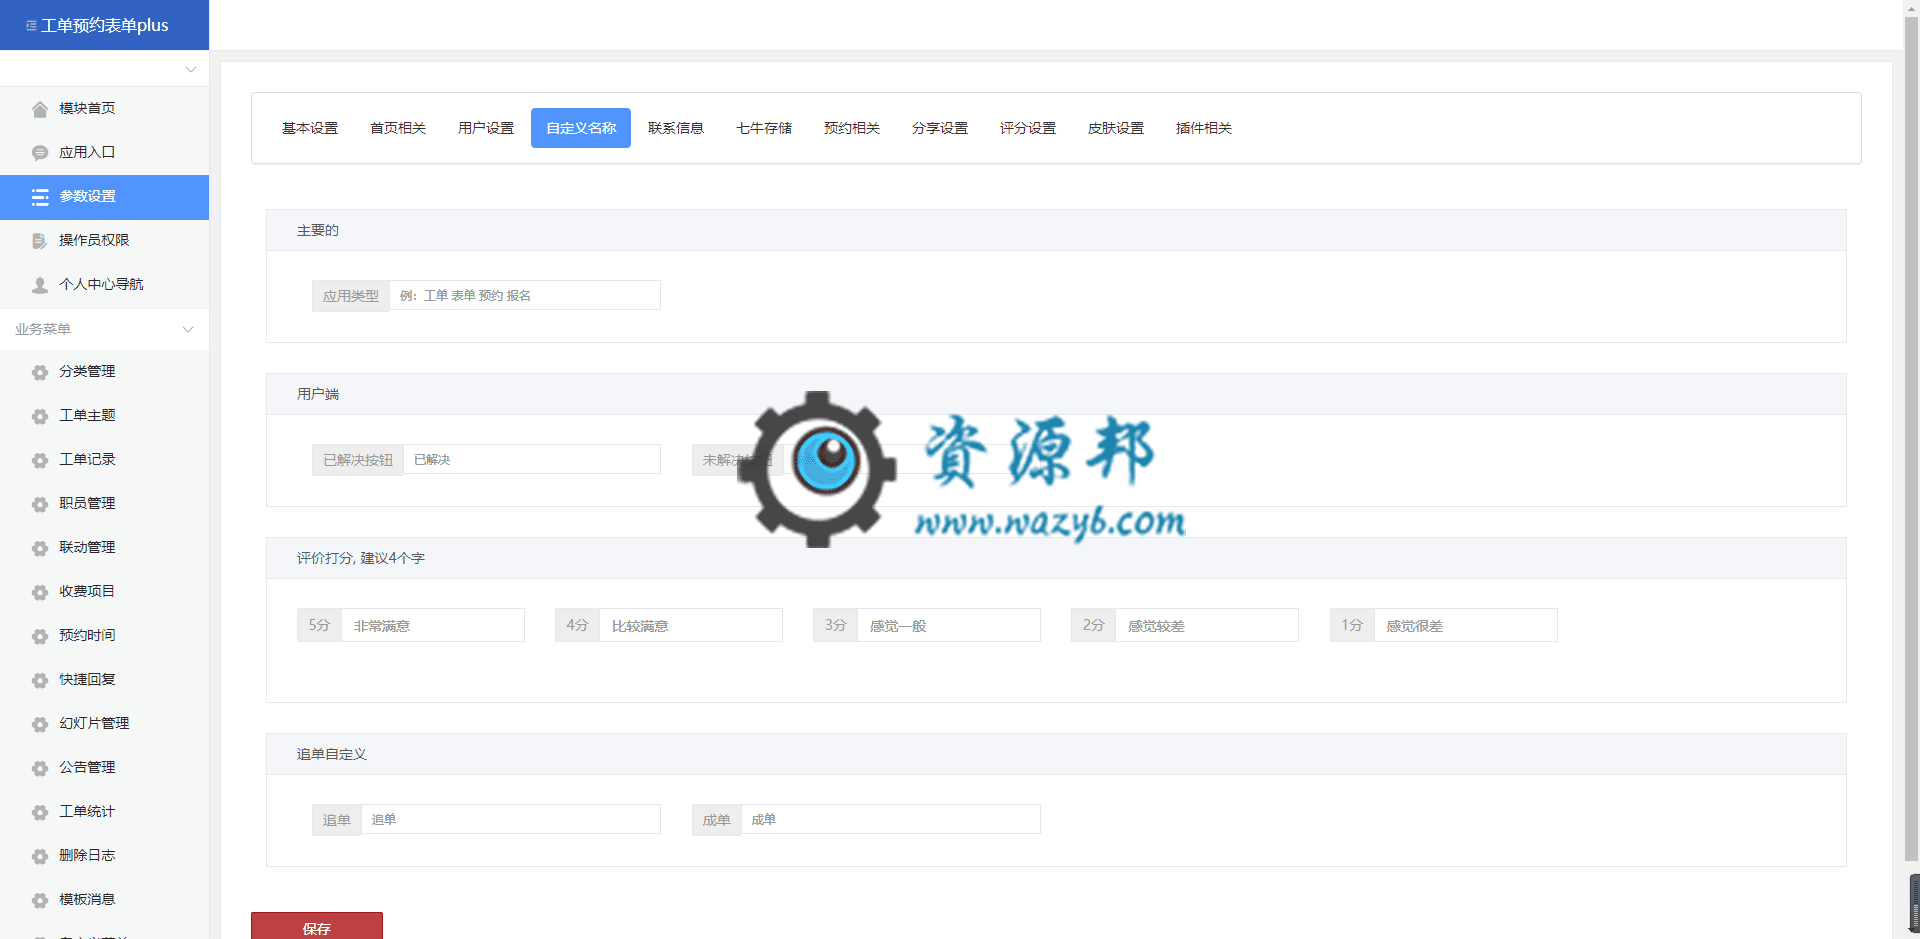Click the 1分 rating name field
This screenshot has height=939, width=1920.
point(1466,625)
